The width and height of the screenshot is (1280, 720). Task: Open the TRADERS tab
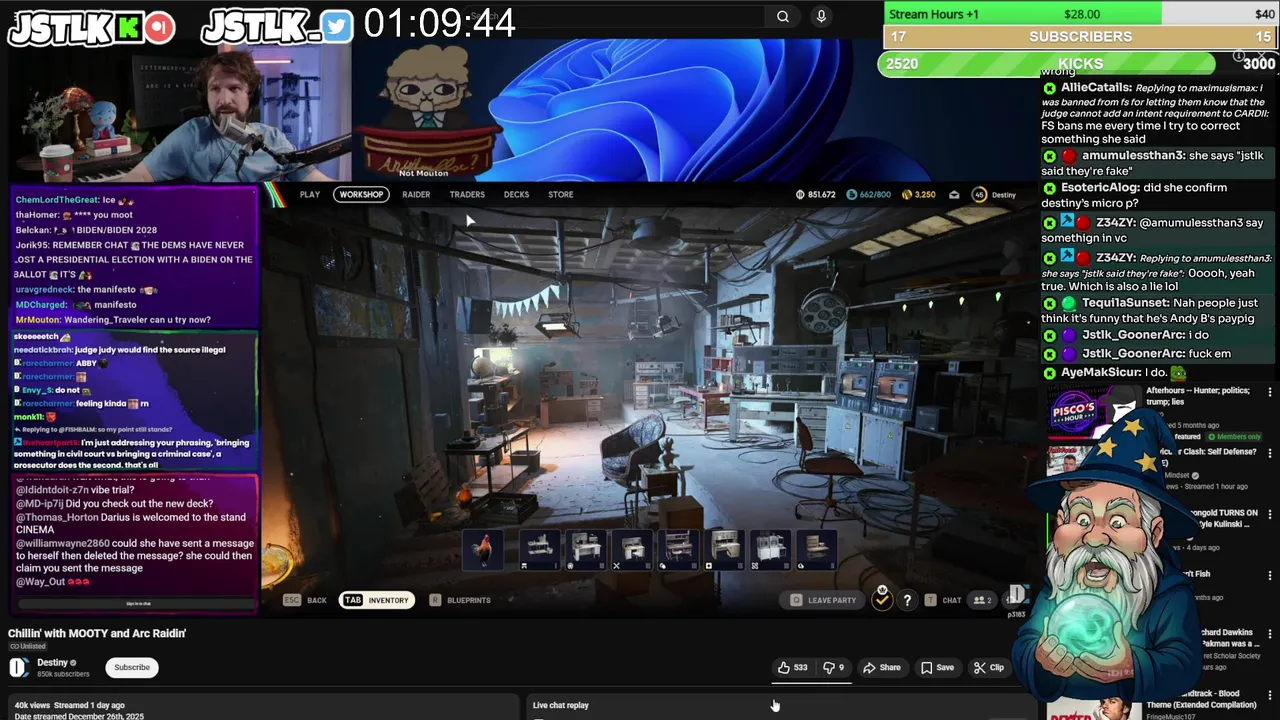pyautogui.click(x=467, y=194)
